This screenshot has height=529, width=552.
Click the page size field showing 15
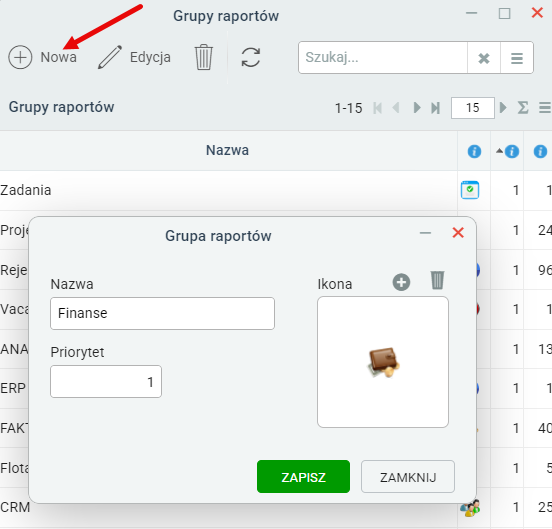click(473, 108)
